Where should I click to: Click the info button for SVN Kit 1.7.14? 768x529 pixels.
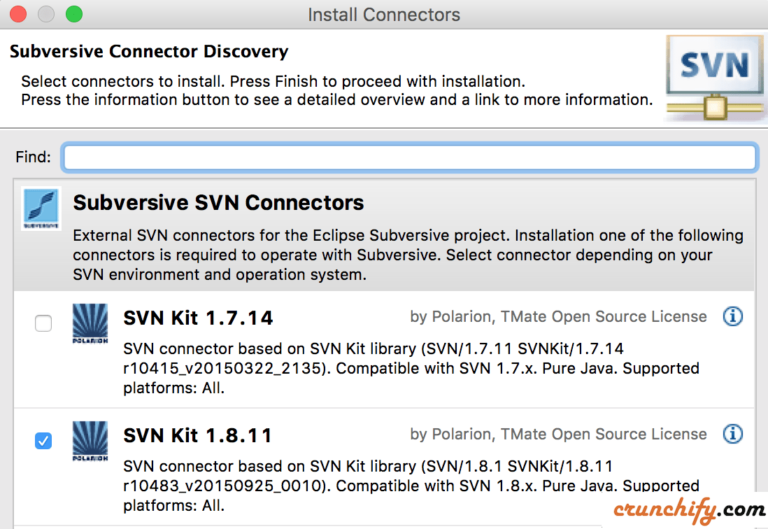click(x=733, y=316)
